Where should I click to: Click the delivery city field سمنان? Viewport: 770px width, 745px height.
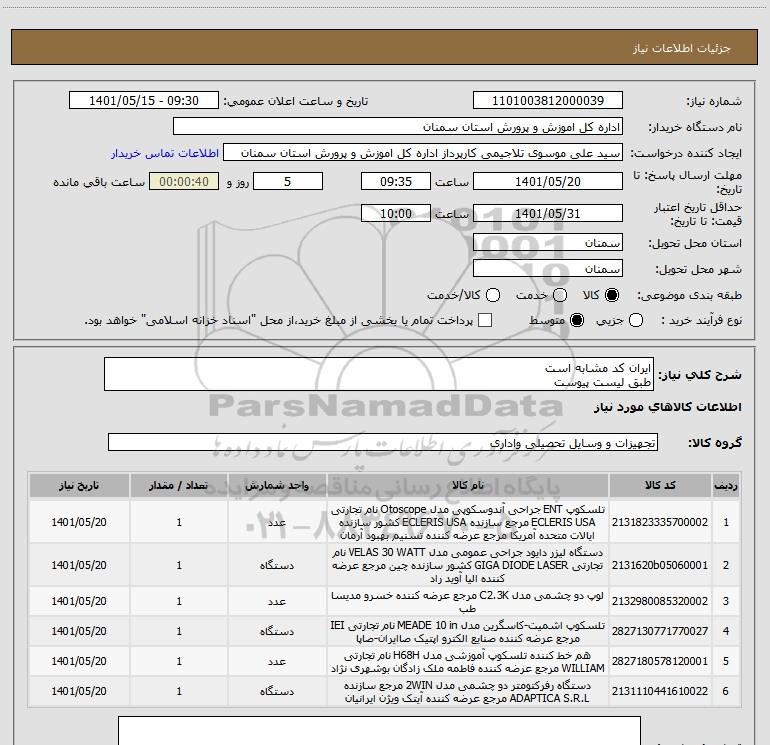click(x=548, y=269)
